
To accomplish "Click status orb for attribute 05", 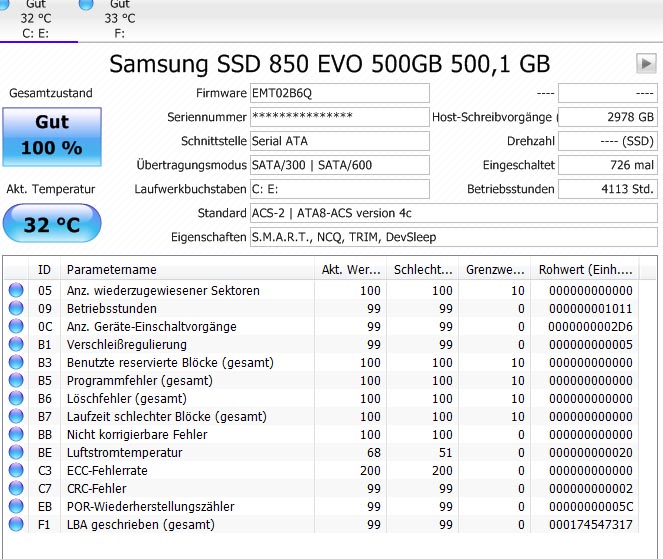I will 16,290.
